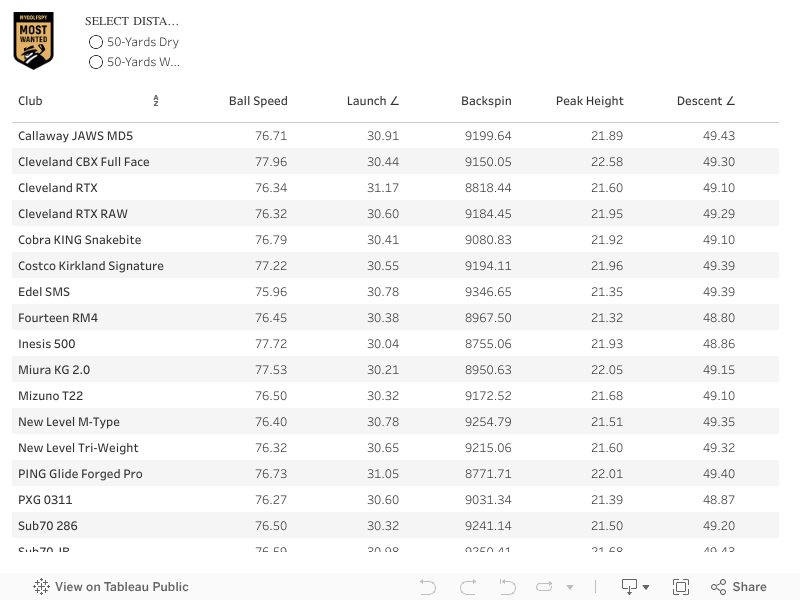Select the 50-Yards Dry option
This screenshot has width=800, height=600.
(95, 42)
